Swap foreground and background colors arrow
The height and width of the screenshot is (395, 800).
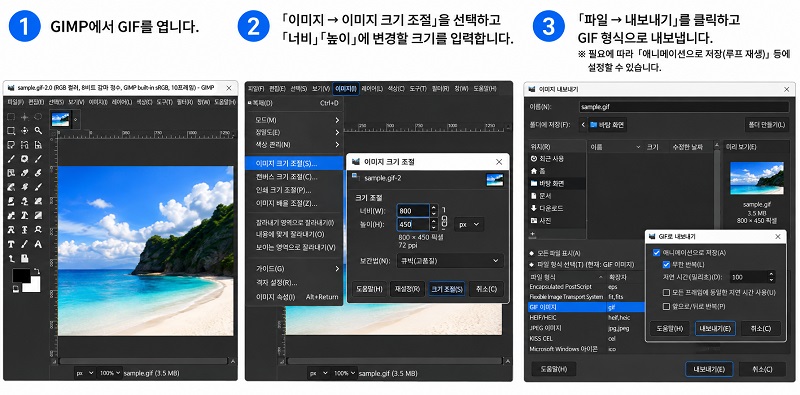pos(36,270)
